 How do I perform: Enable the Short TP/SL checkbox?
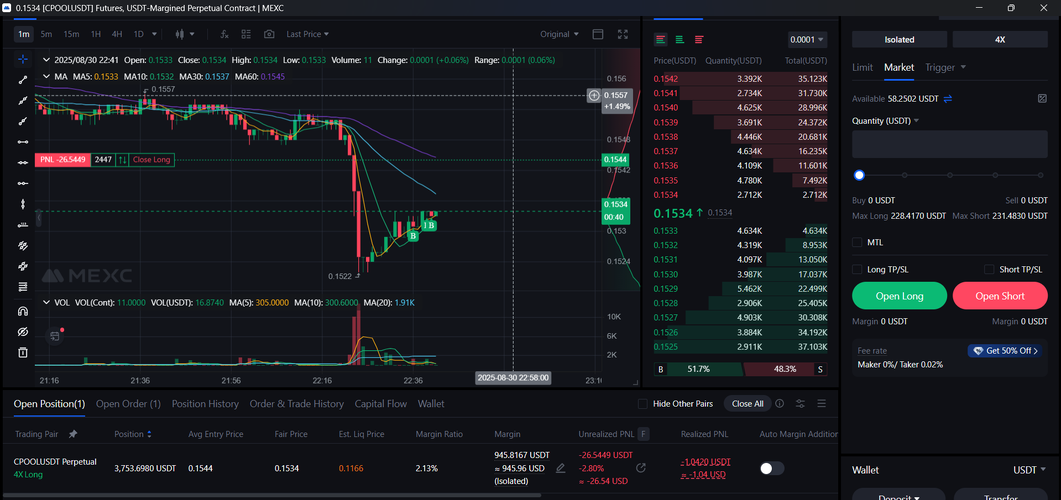point(989,269)
